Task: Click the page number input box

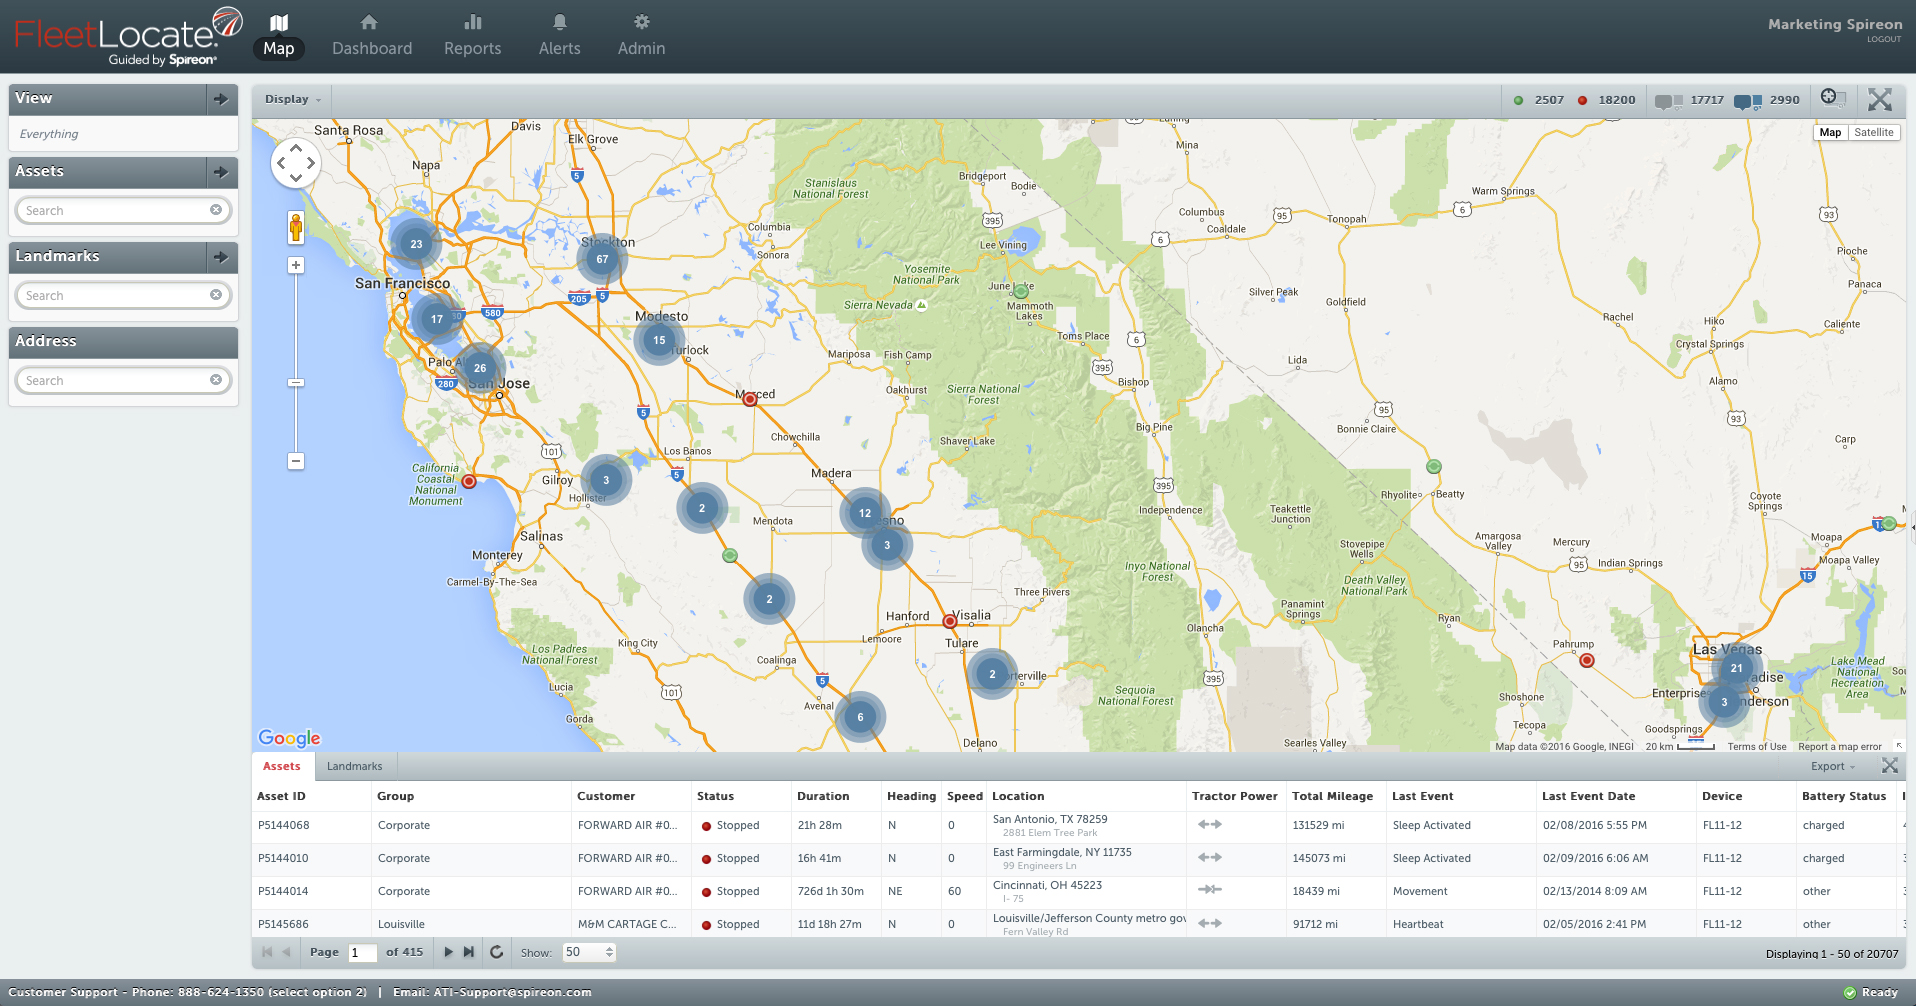Action: pyautogui.click(x=361, y=952)
